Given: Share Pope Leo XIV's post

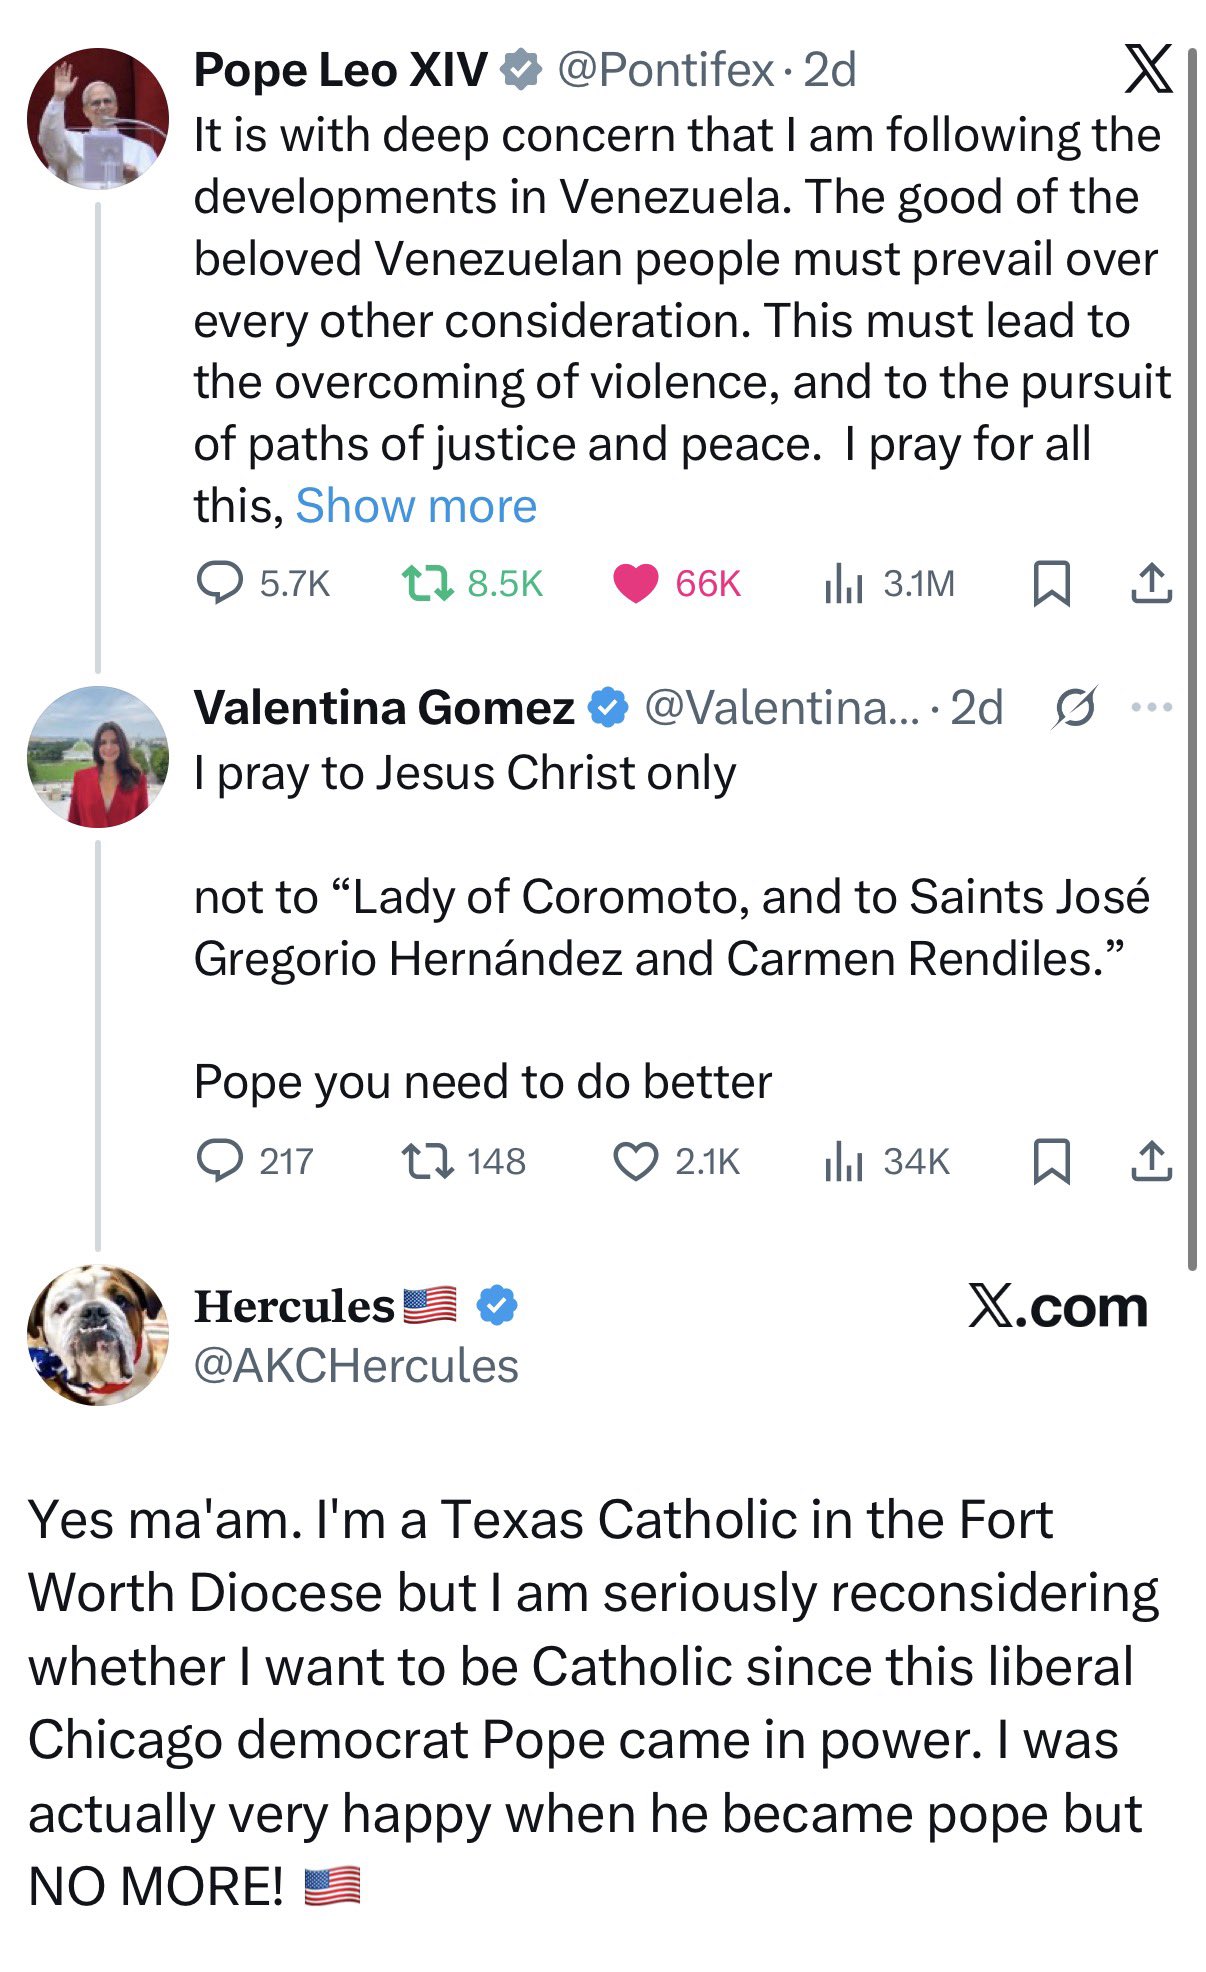Looking at the screenshot, I should pos(1151,583).
